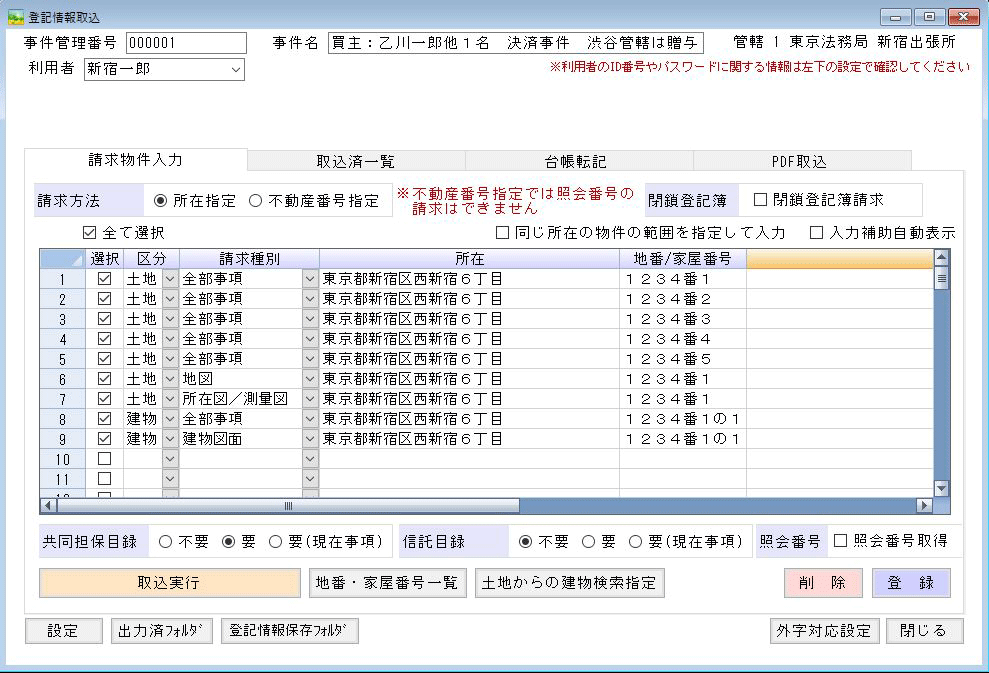Viewport: 989px width, 673px height.
Task: Click the grid select-all corner cell
Action: (x=60, y=259)
